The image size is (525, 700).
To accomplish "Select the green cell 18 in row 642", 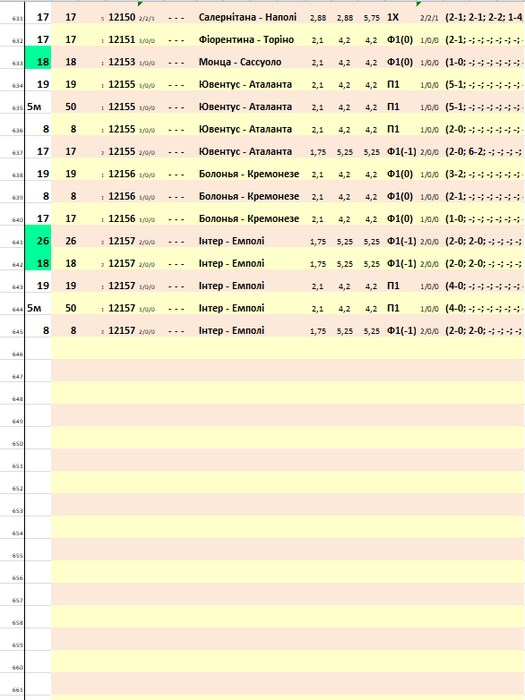I will [x=38, y=259].
